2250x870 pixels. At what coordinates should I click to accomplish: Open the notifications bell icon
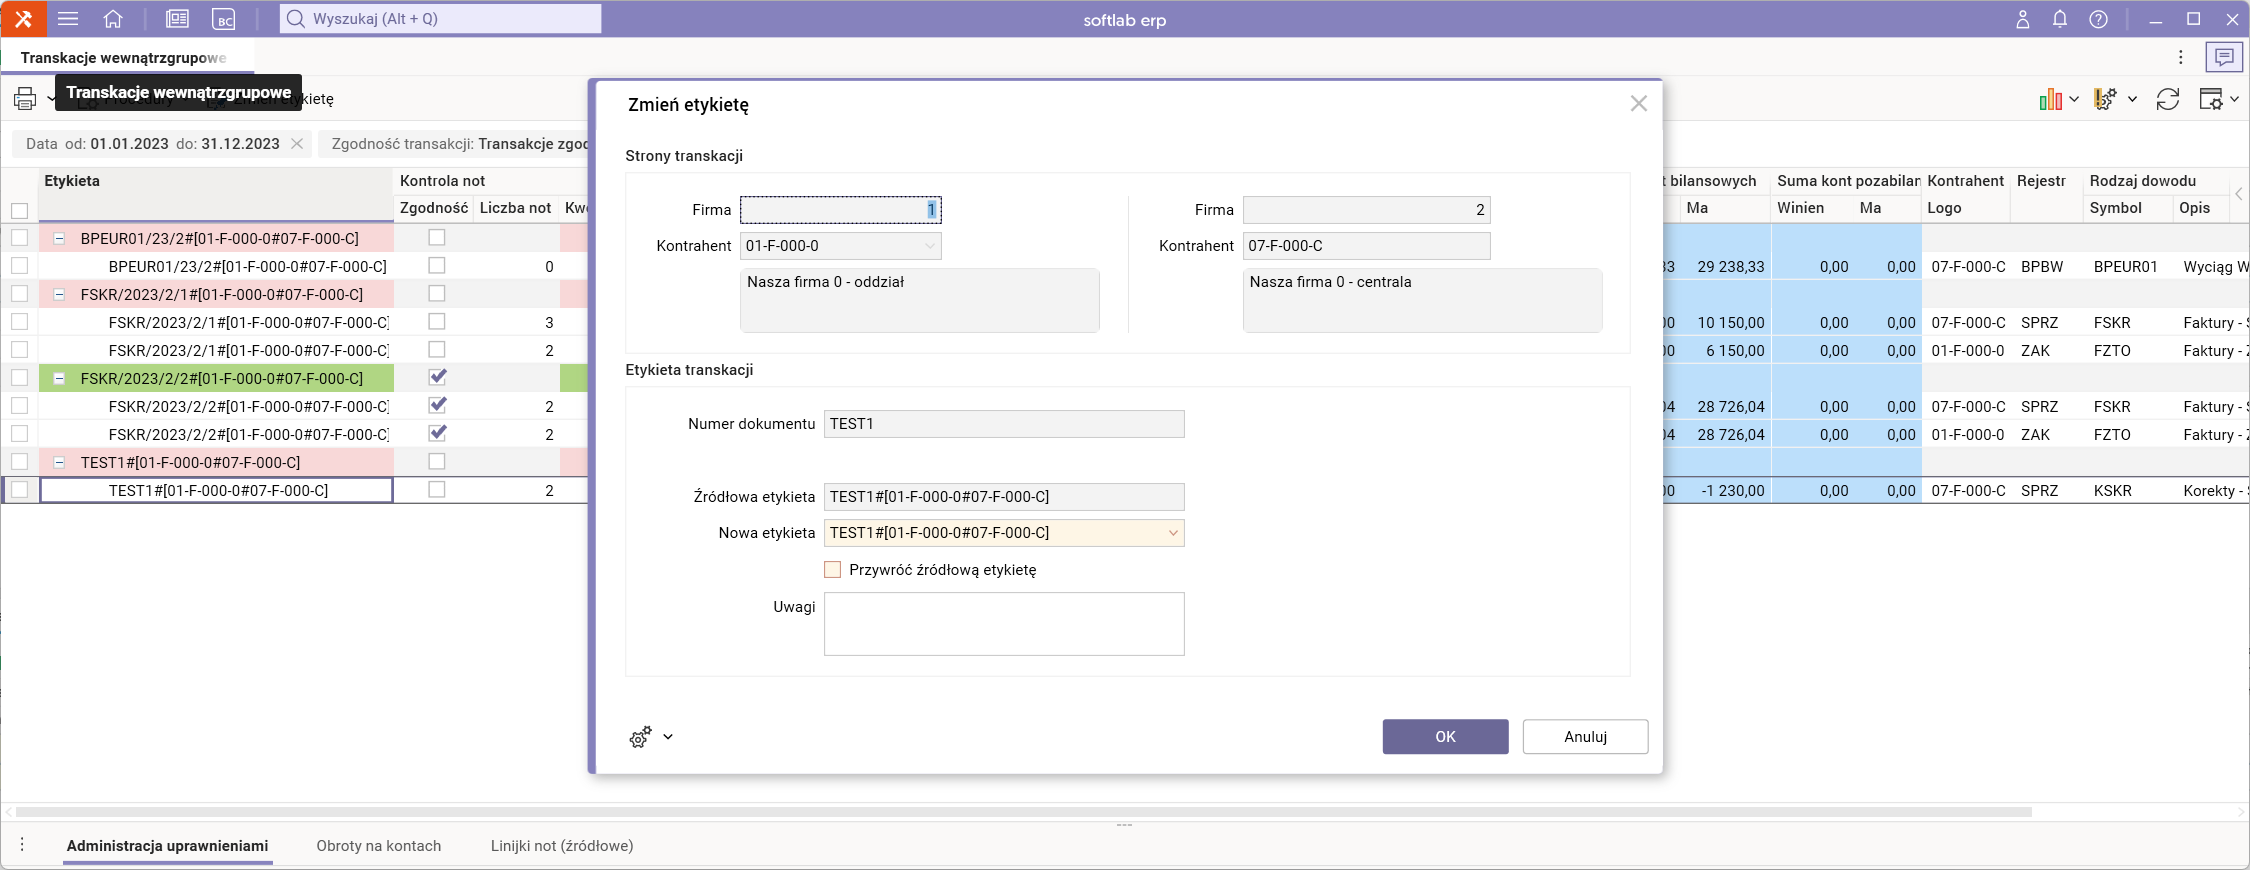(x=2060, y=19)
